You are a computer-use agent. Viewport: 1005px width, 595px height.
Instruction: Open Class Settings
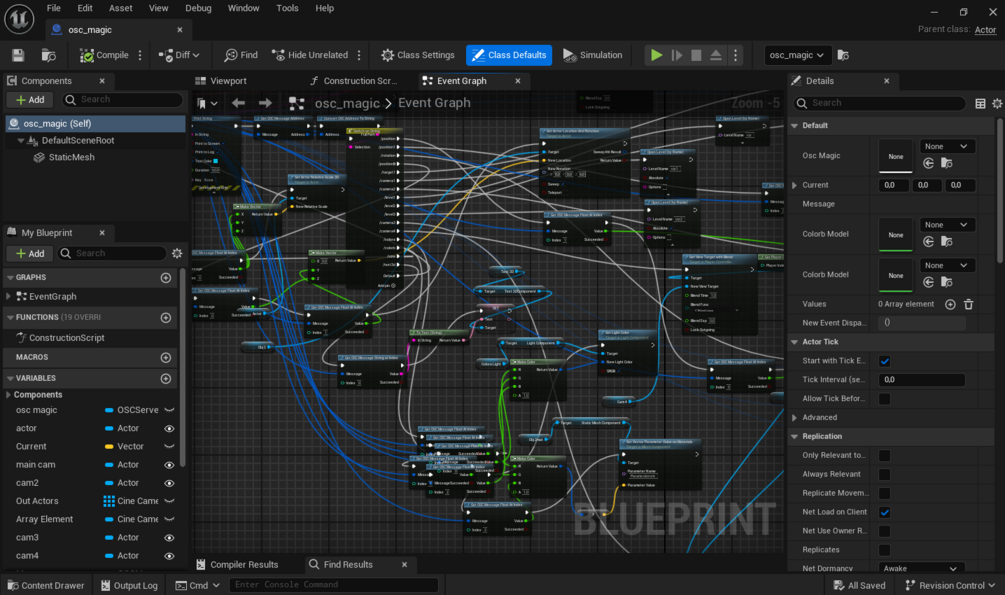[x=417, y=55]
